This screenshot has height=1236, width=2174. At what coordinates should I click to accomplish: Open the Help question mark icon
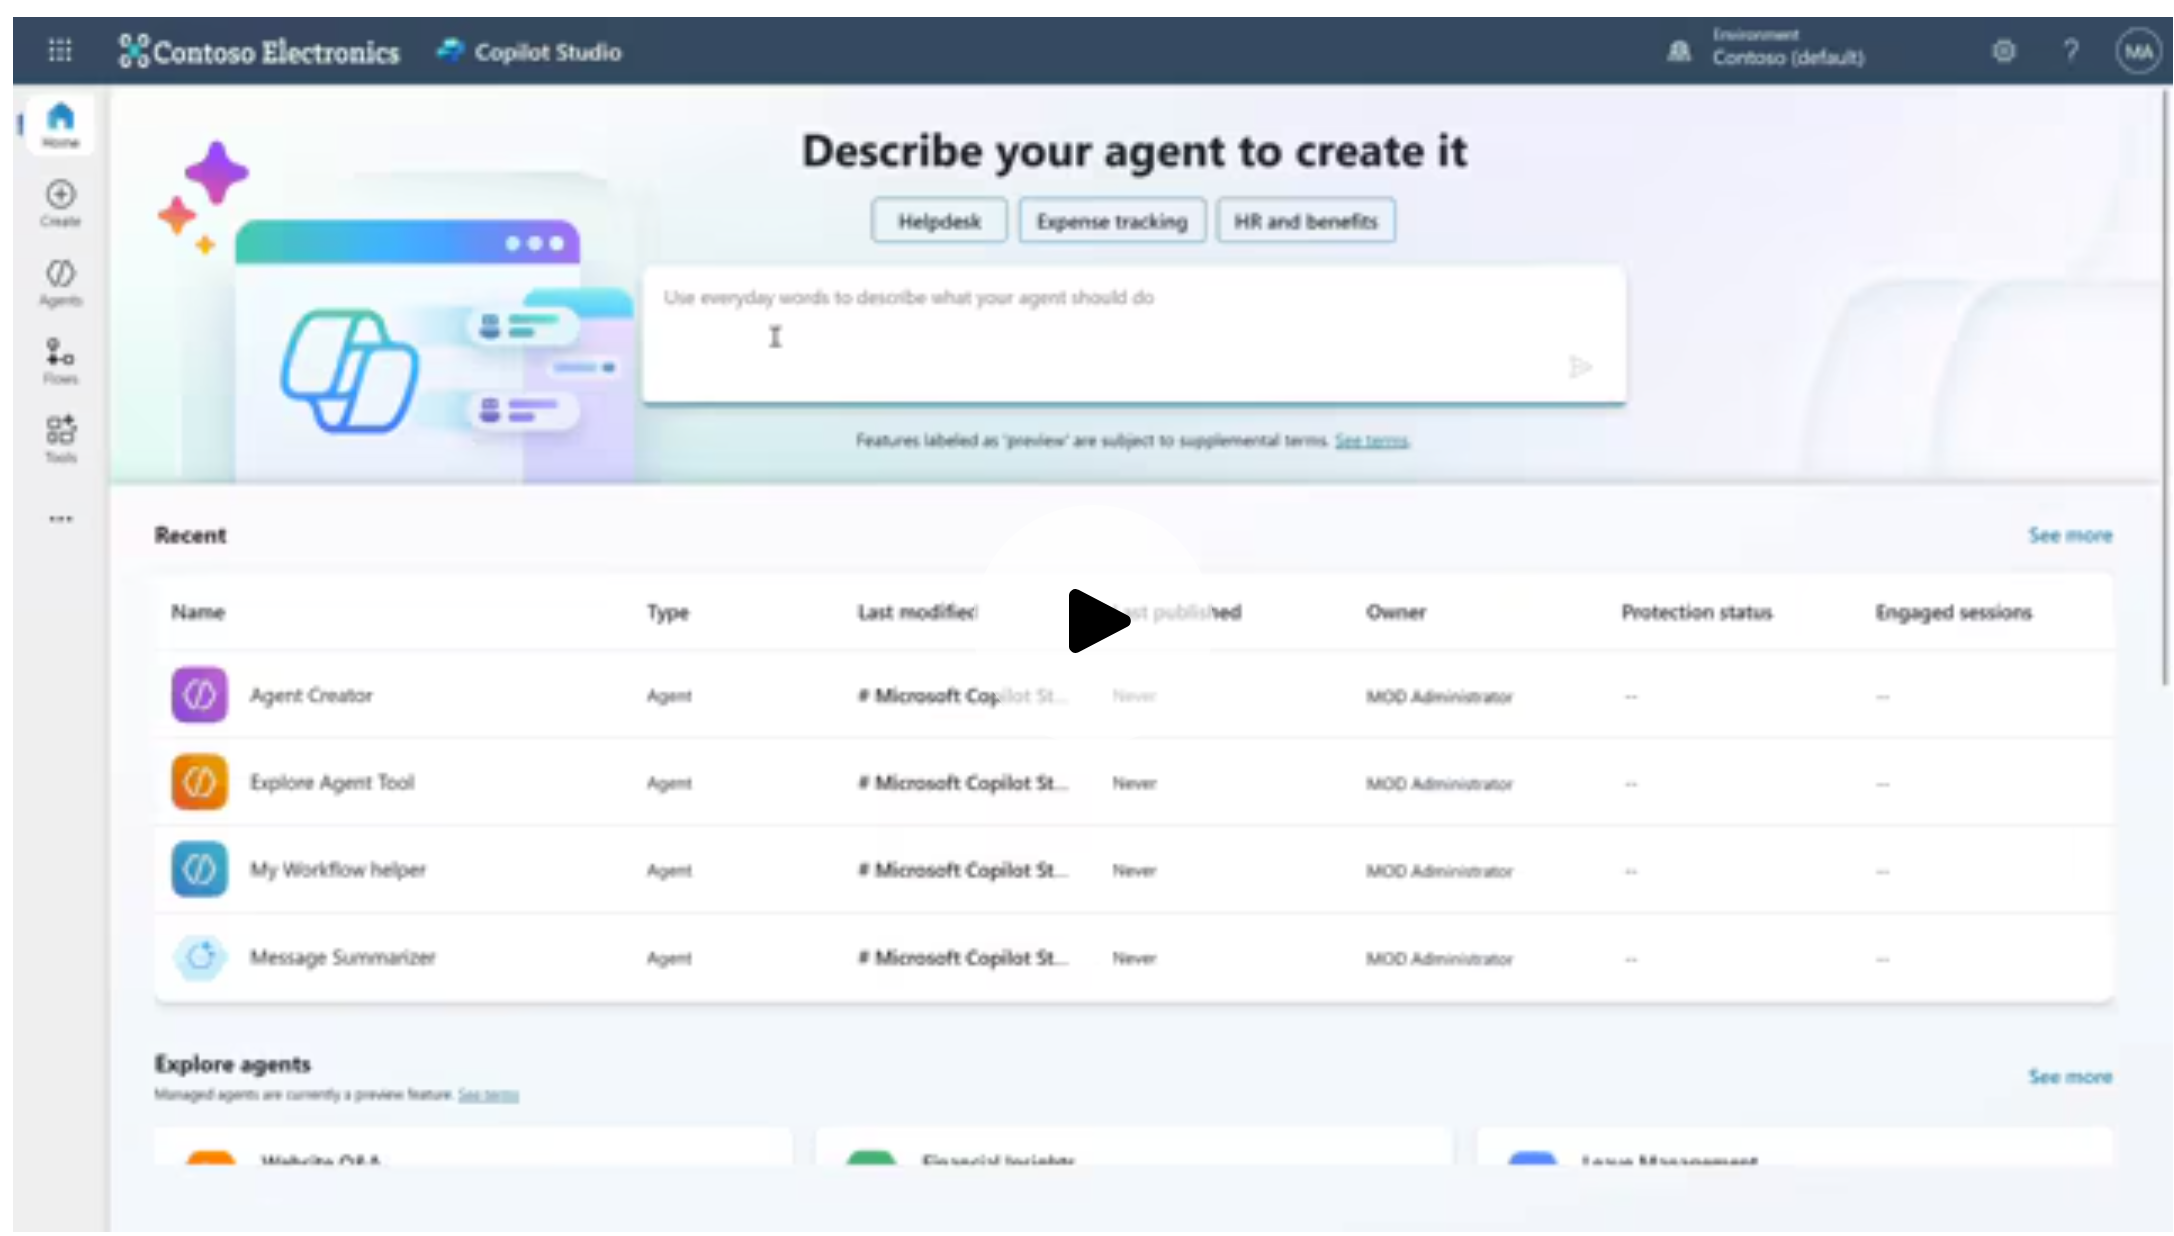tap(2071, 51)
